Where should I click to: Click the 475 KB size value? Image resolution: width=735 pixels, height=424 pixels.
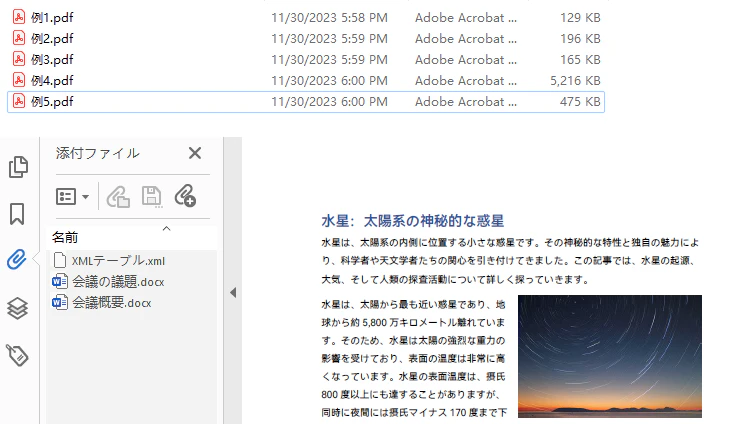580,102
